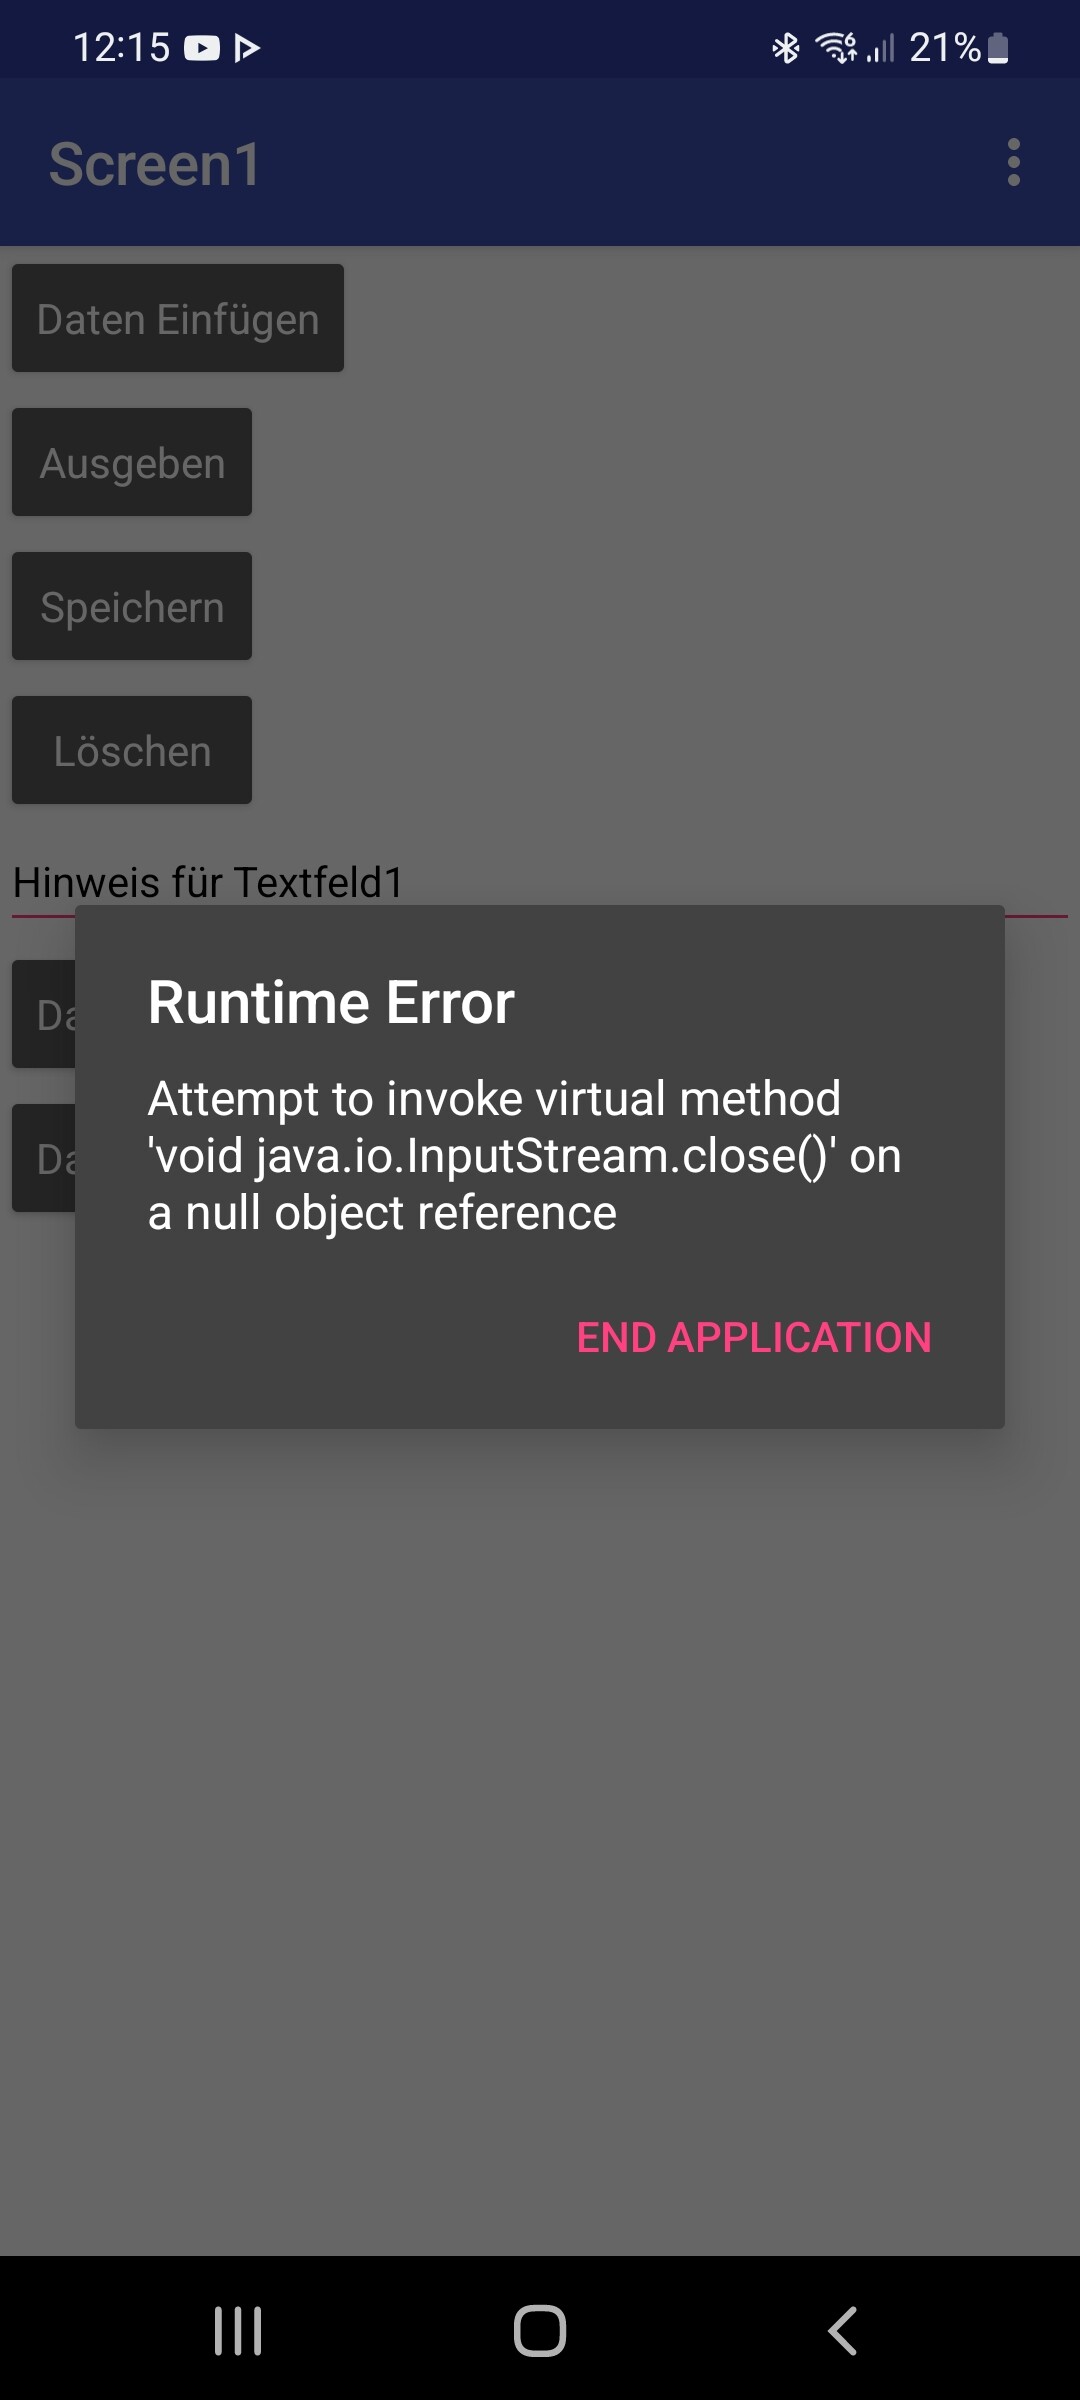Tap the Android home navigation button
The image size is (1080, 2400).
click(540, 2331)
